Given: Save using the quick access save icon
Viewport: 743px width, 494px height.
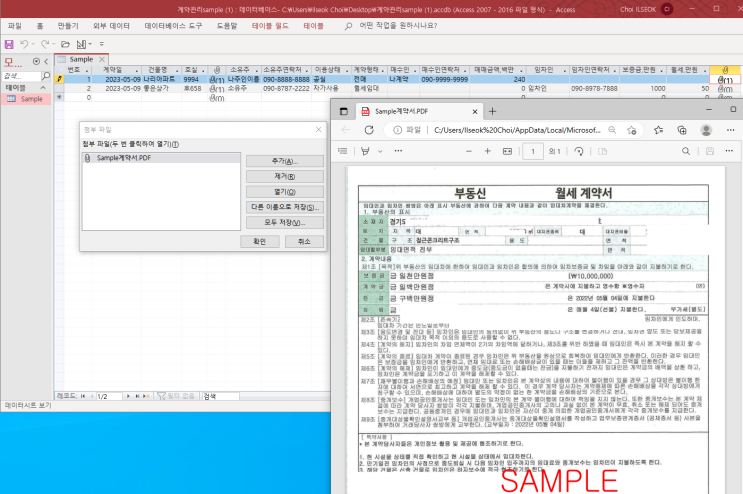Looking at the screenshot, I should click(x=9, y=44).
